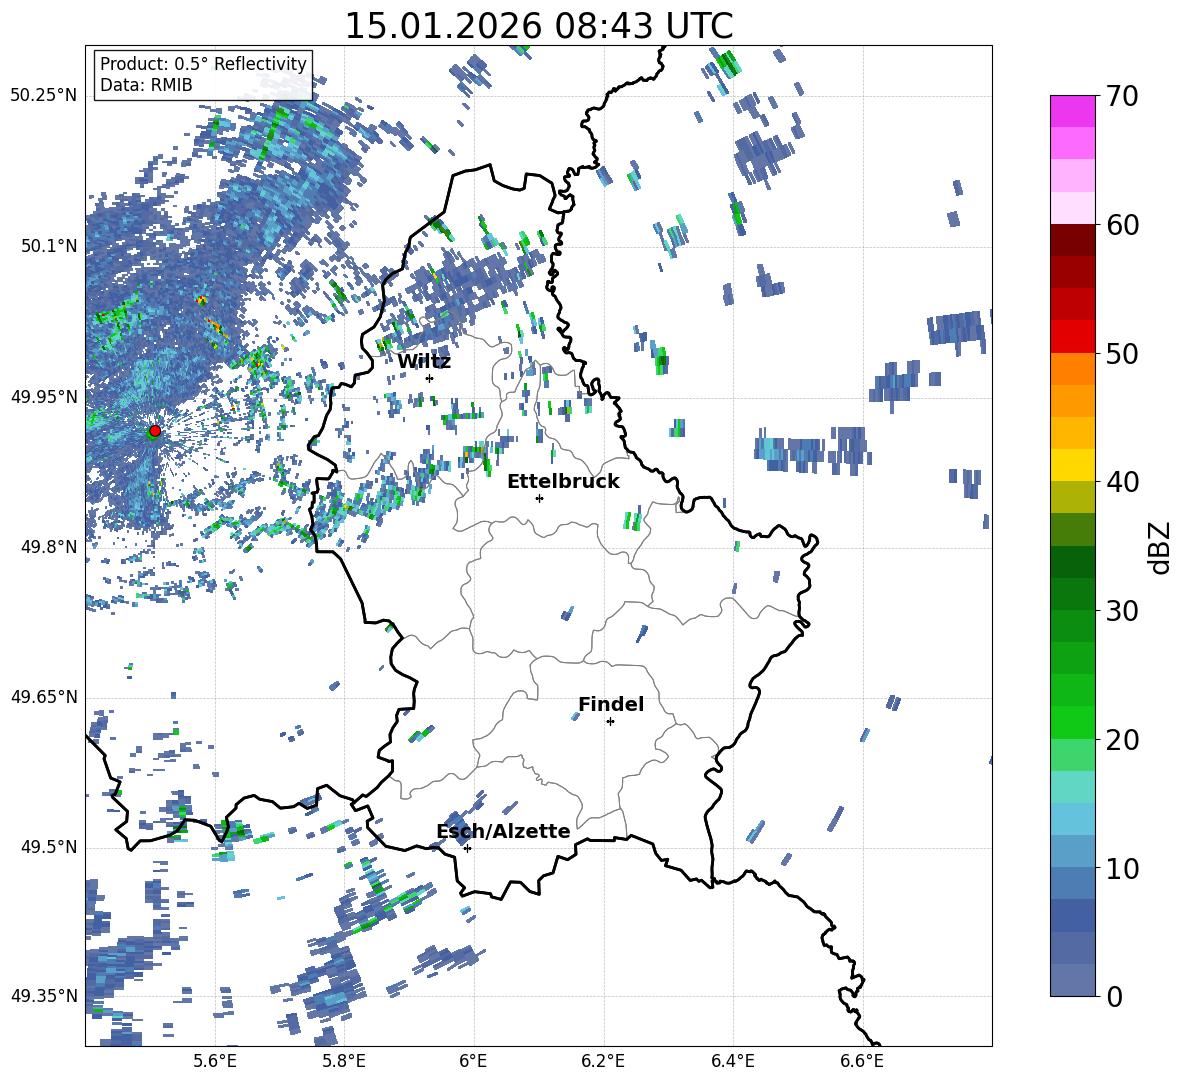Click the Esch/Alzette city label
This screenshot has width=1184, height=1081.
coord(504,831)
